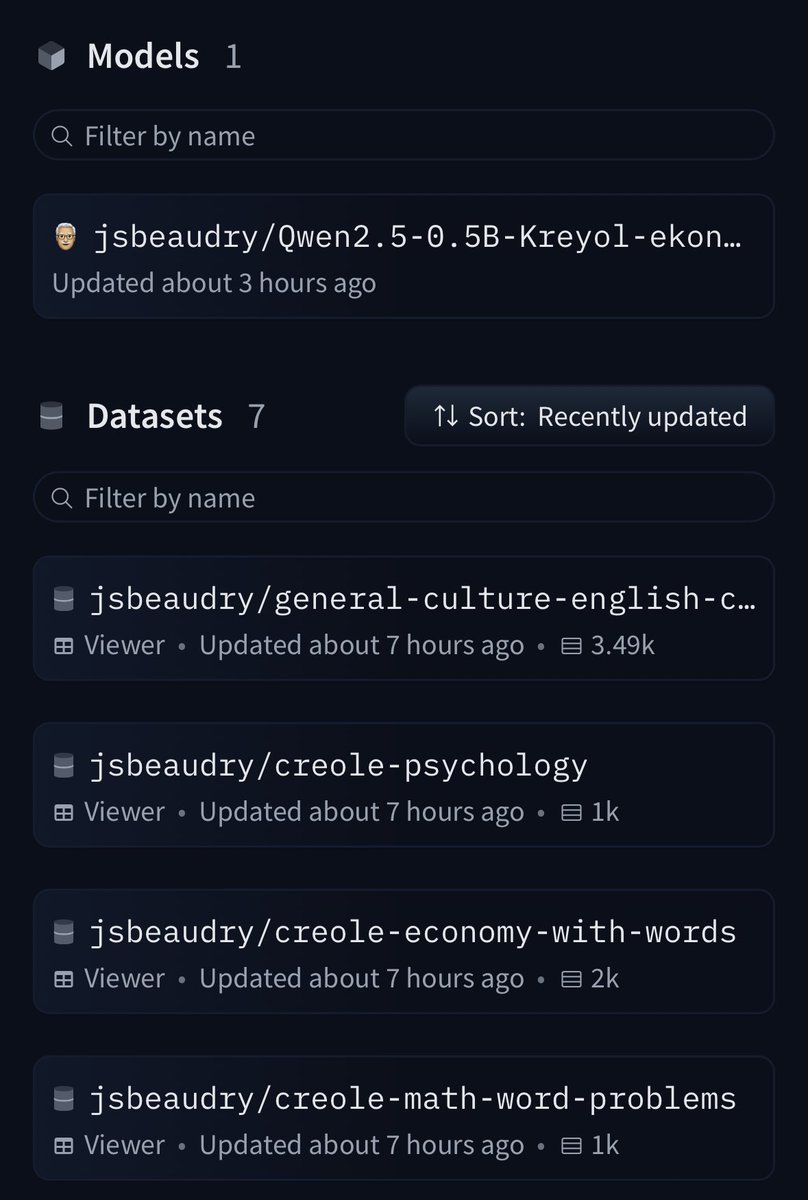The width and height of the screenshot is (808, 1200).
Task: Click the magnifier icon in datasets filter
Action: click(x=62, y=497)
